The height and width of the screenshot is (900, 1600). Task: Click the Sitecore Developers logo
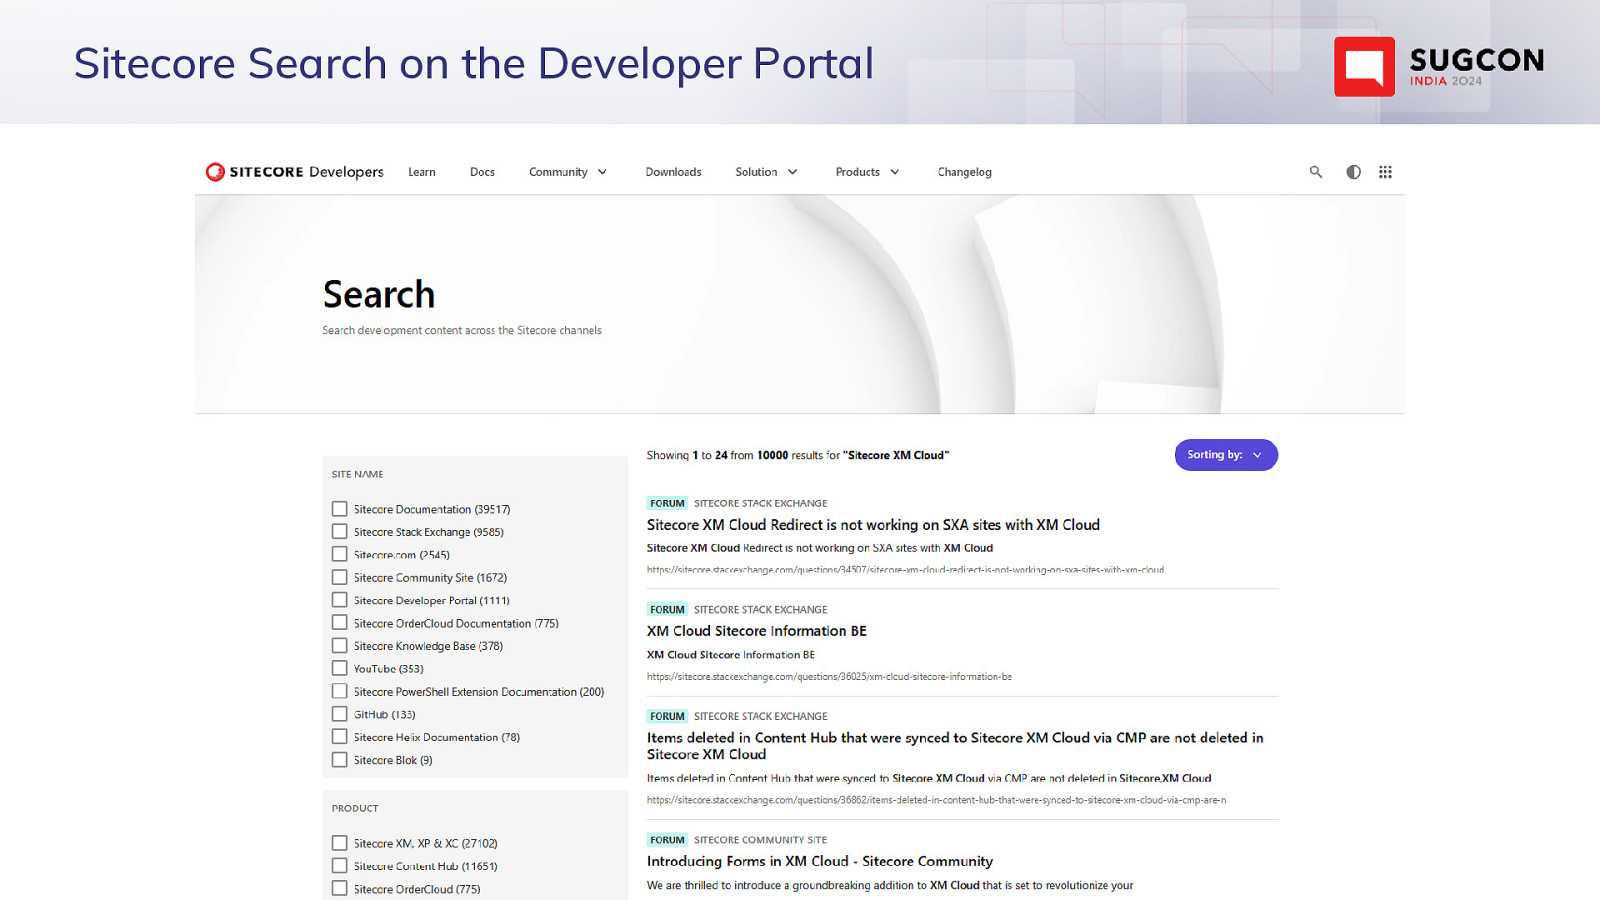point(294,172)
